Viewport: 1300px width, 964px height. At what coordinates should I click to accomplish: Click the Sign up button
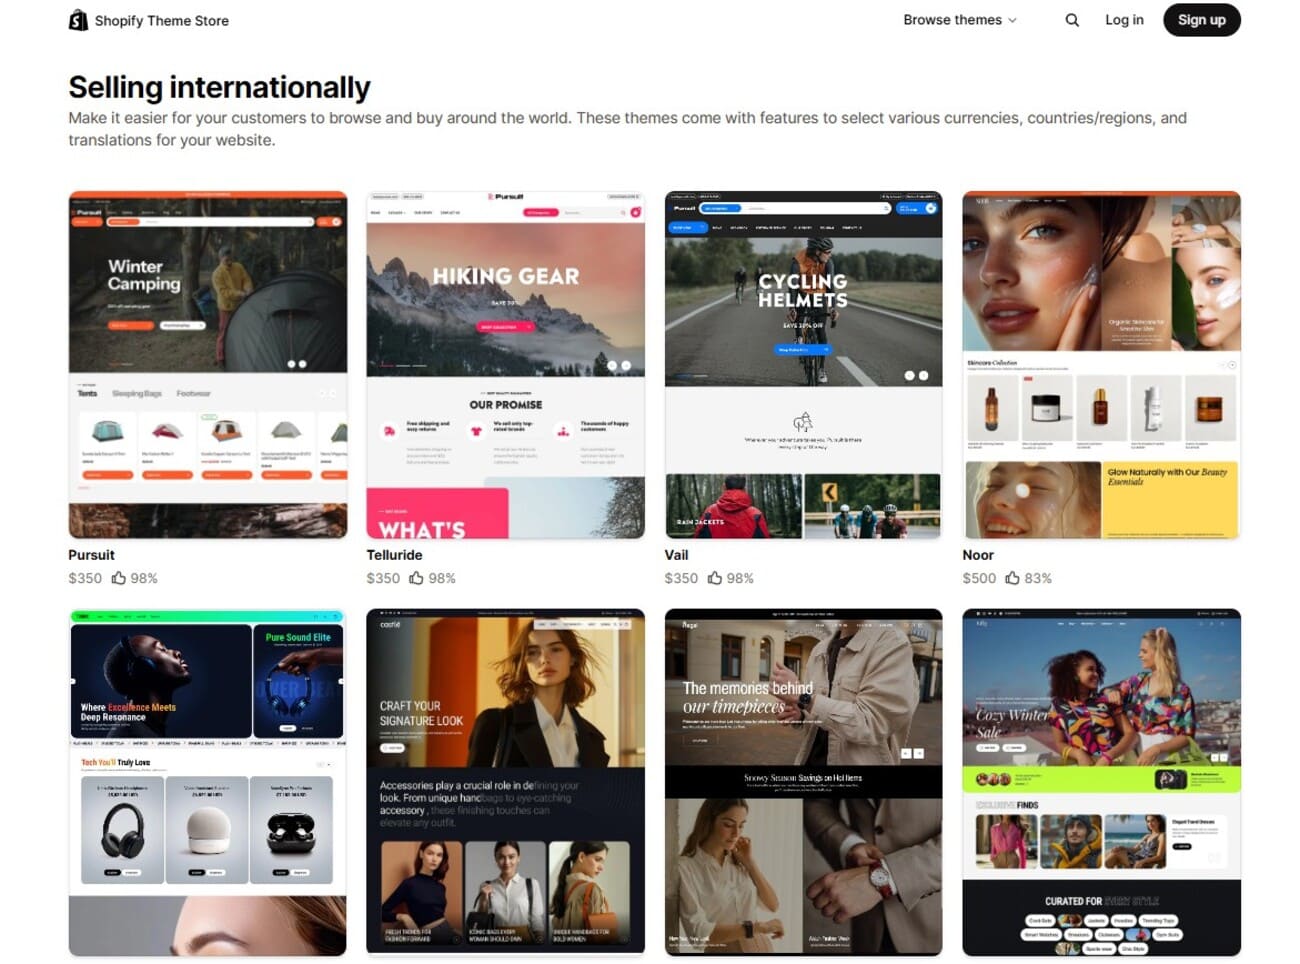pyautogui.click(x=1202, y=20)
